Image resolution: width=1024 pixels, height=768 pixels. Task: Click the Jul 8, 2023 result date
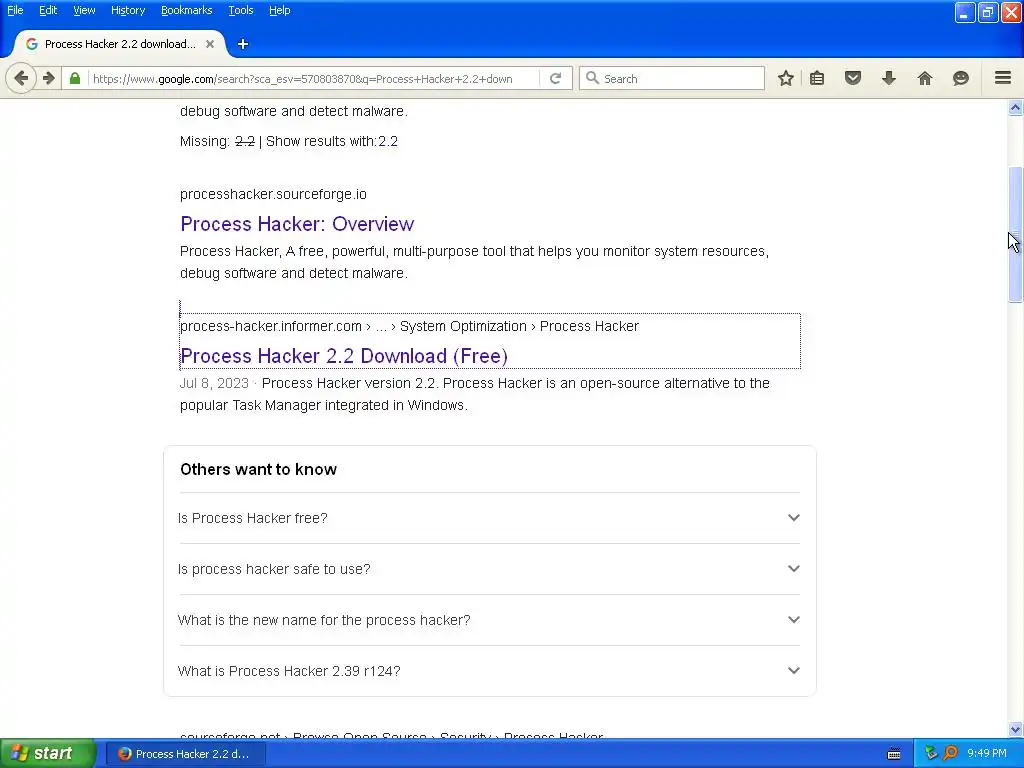click(x=214, y=383)
